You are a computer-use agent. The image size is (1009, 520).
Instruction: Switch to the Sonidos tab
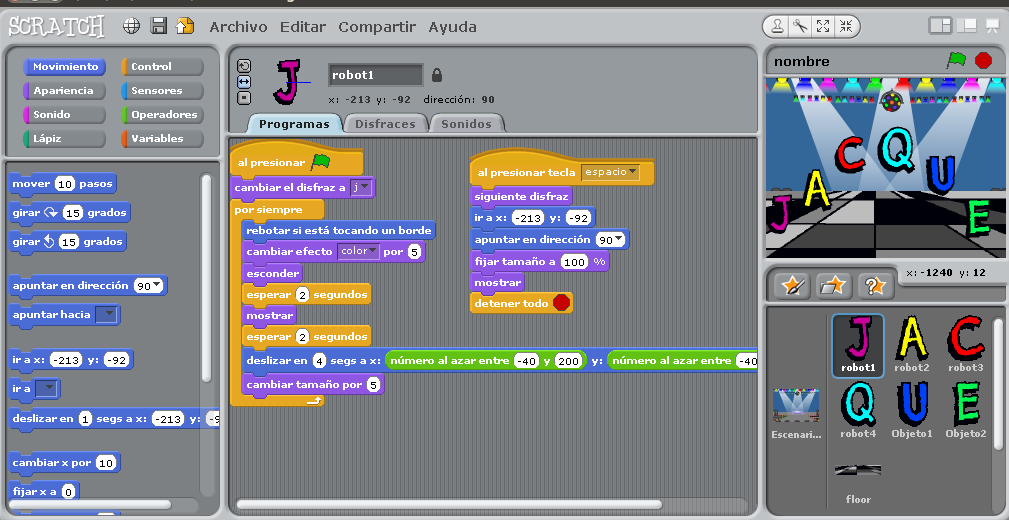(x=466, y=124)
